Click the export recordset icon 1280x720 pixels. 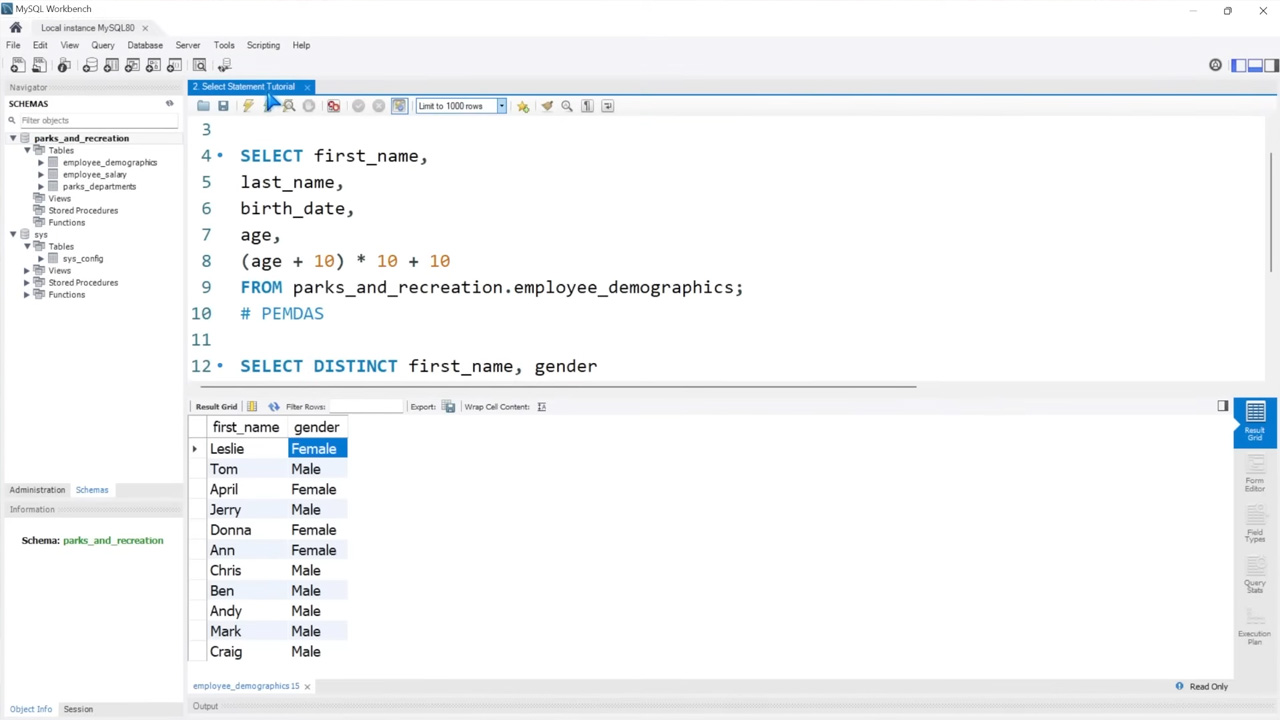[x=449, y=407]
